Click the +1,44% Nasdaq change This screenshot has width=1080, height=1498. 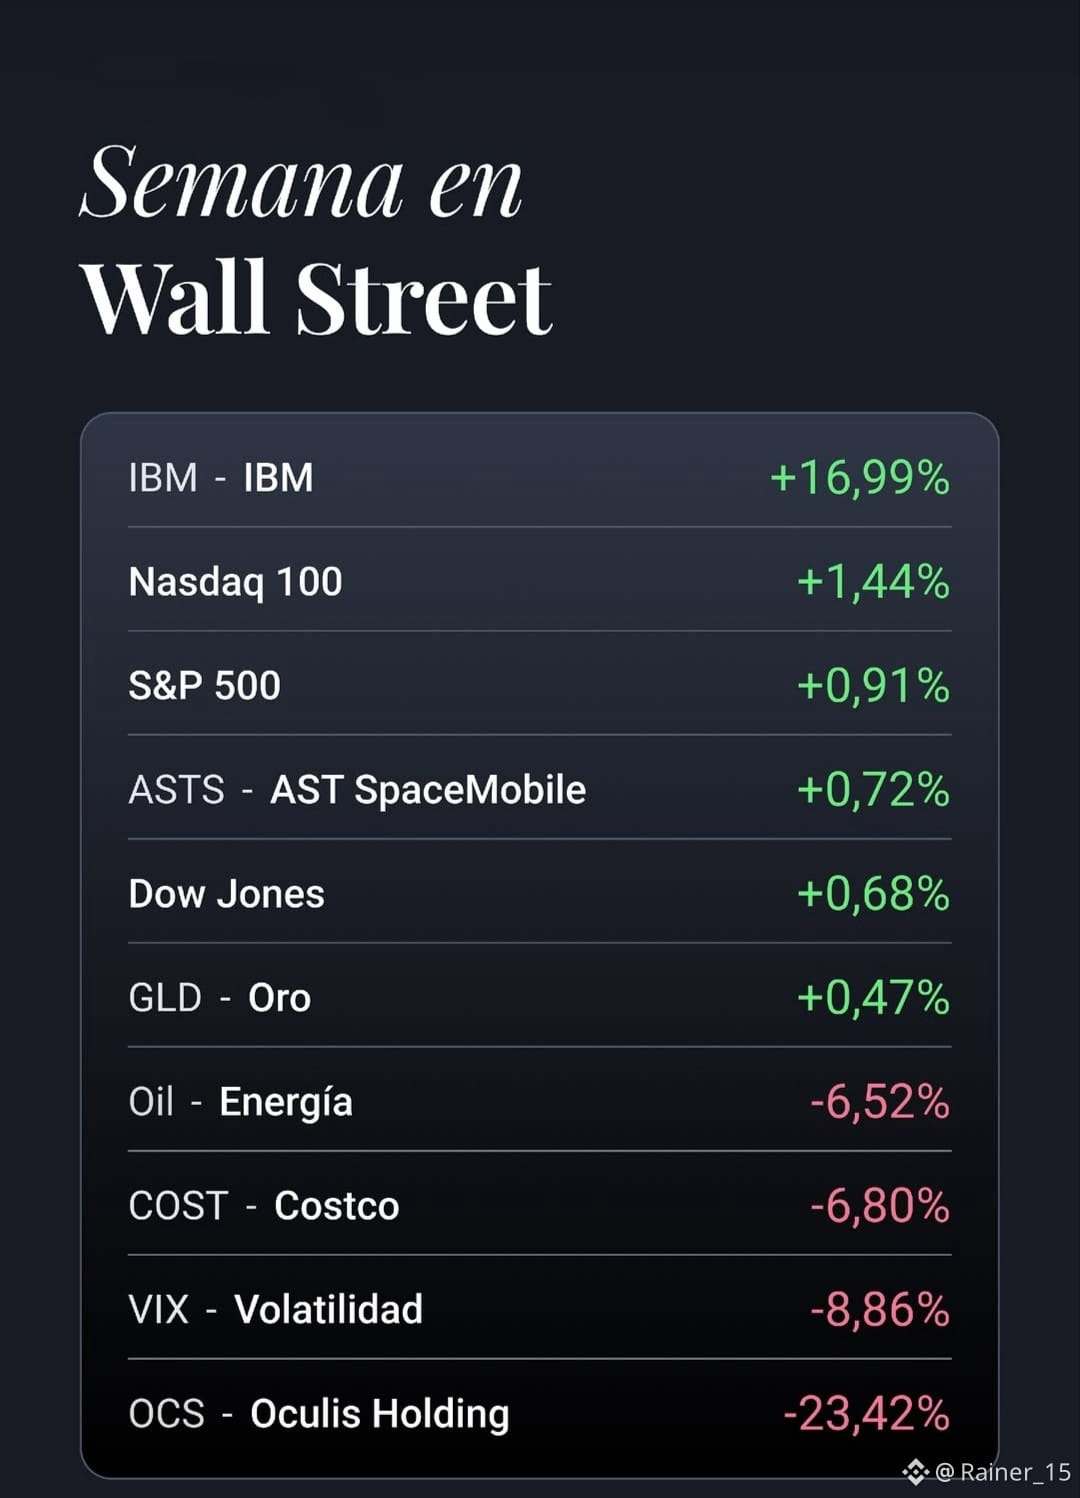click(x=873, y=581)
